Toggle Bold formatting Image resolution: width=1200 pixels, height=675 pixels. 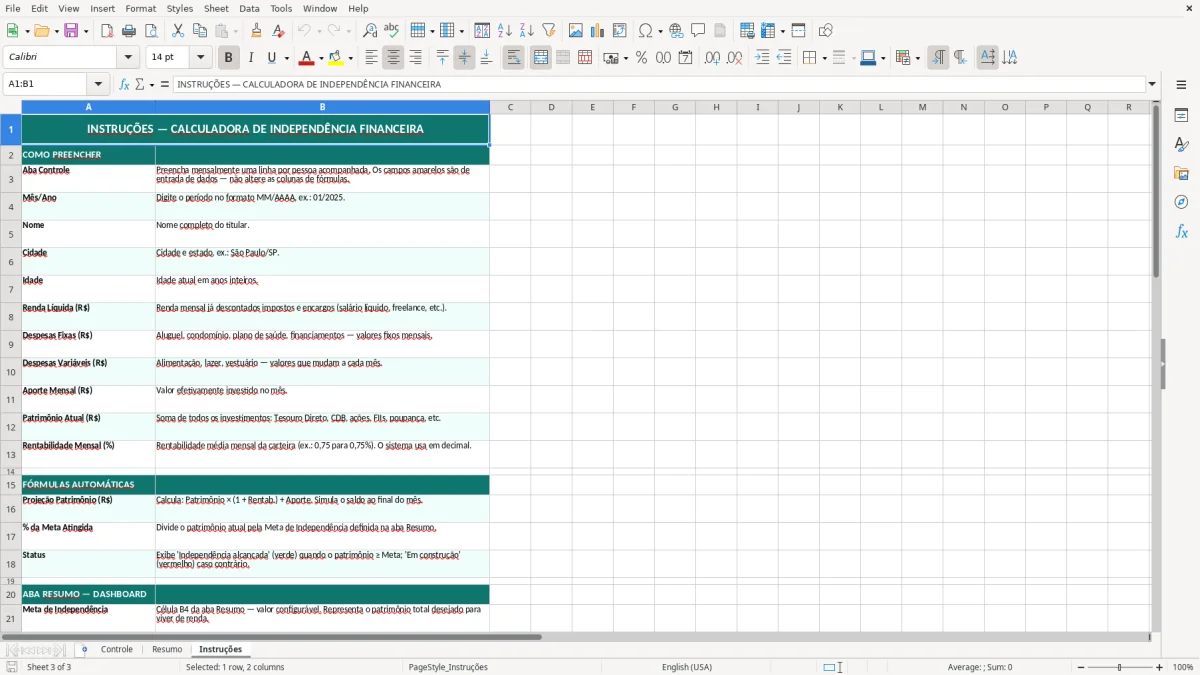click(229, 58)
